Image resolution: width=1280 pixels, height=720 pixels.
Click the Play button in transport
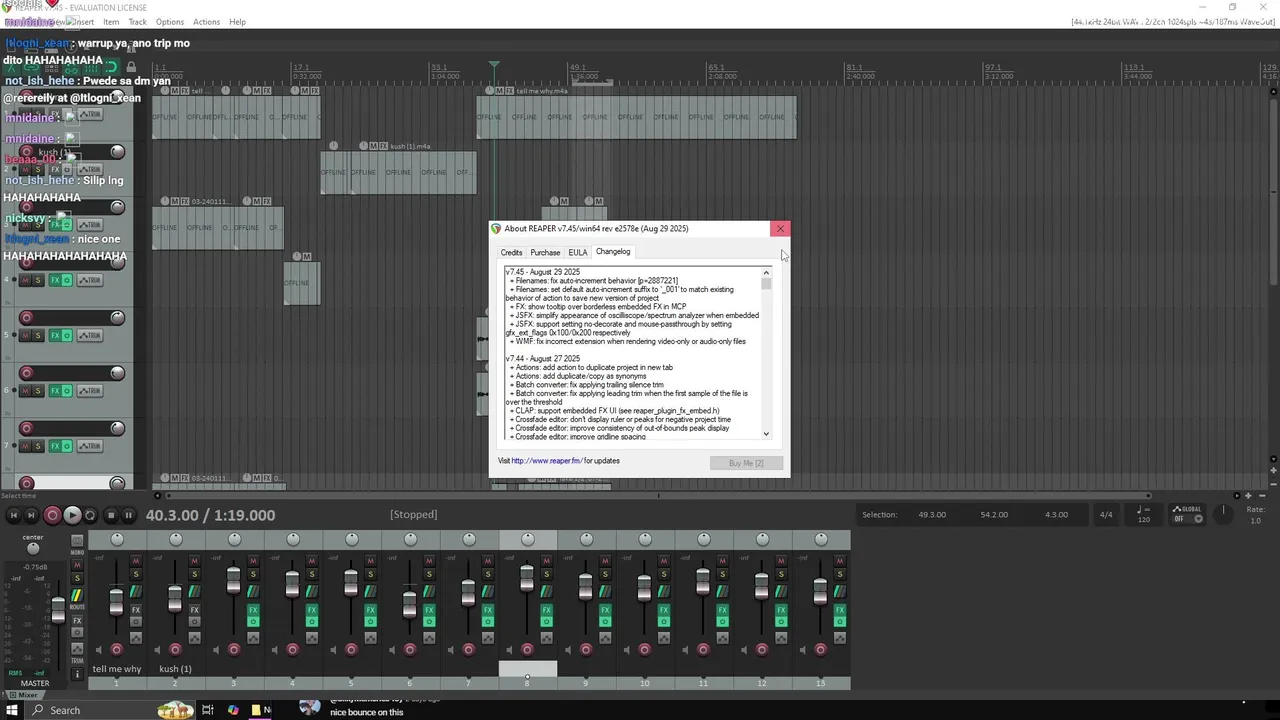72,515
